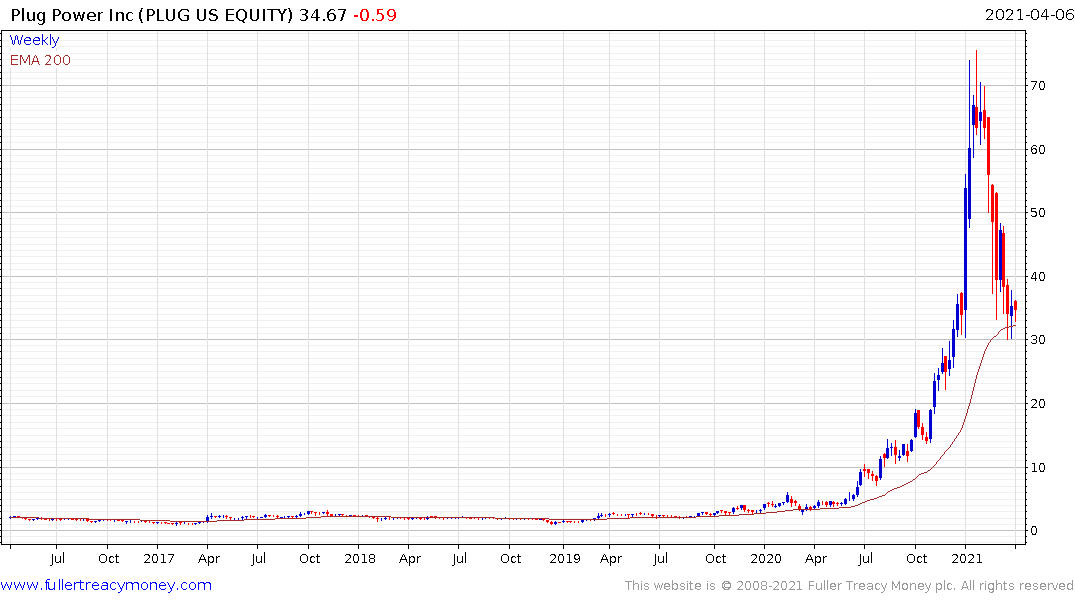
Task: Click the 2017 marker on the time axis
Action: [x=159, y=558]
